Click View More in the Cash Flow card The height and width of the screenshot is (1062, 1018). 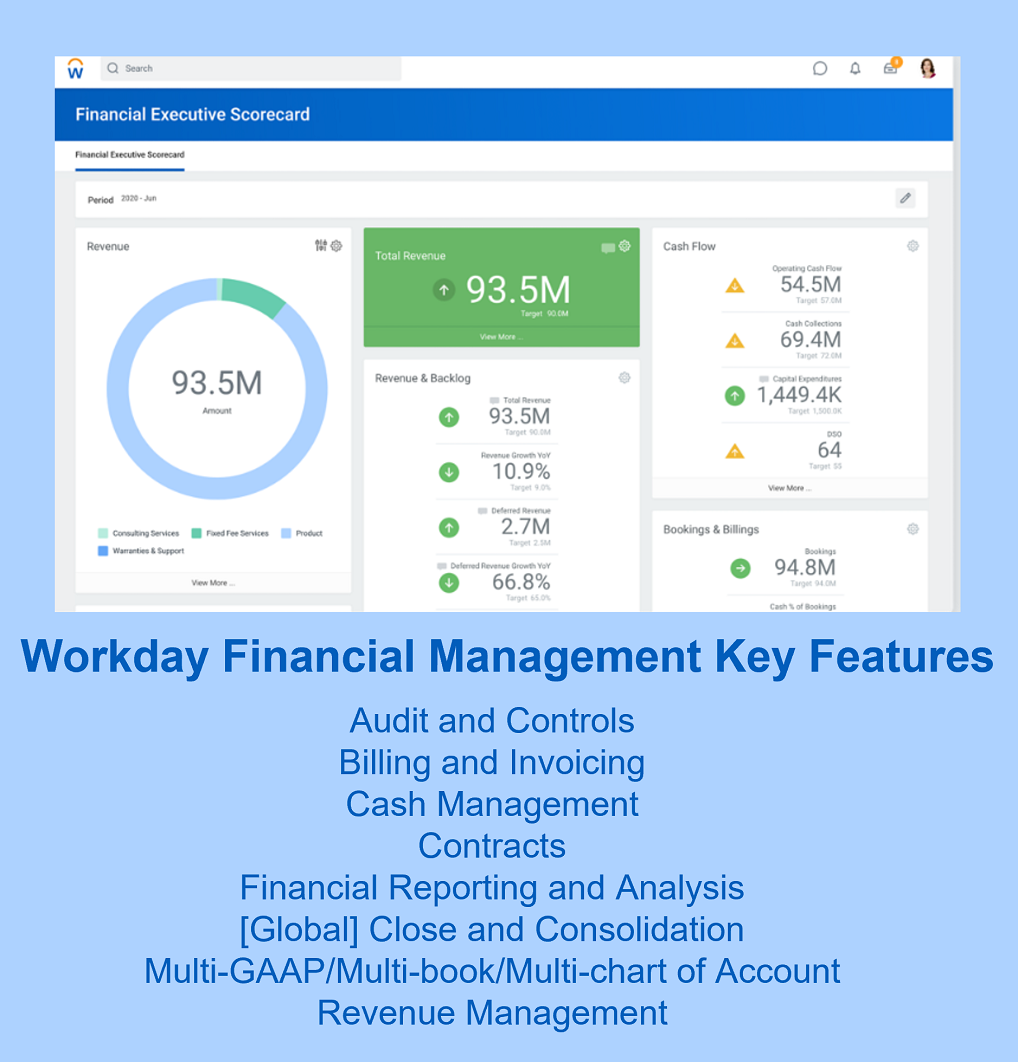coord(789,488)
